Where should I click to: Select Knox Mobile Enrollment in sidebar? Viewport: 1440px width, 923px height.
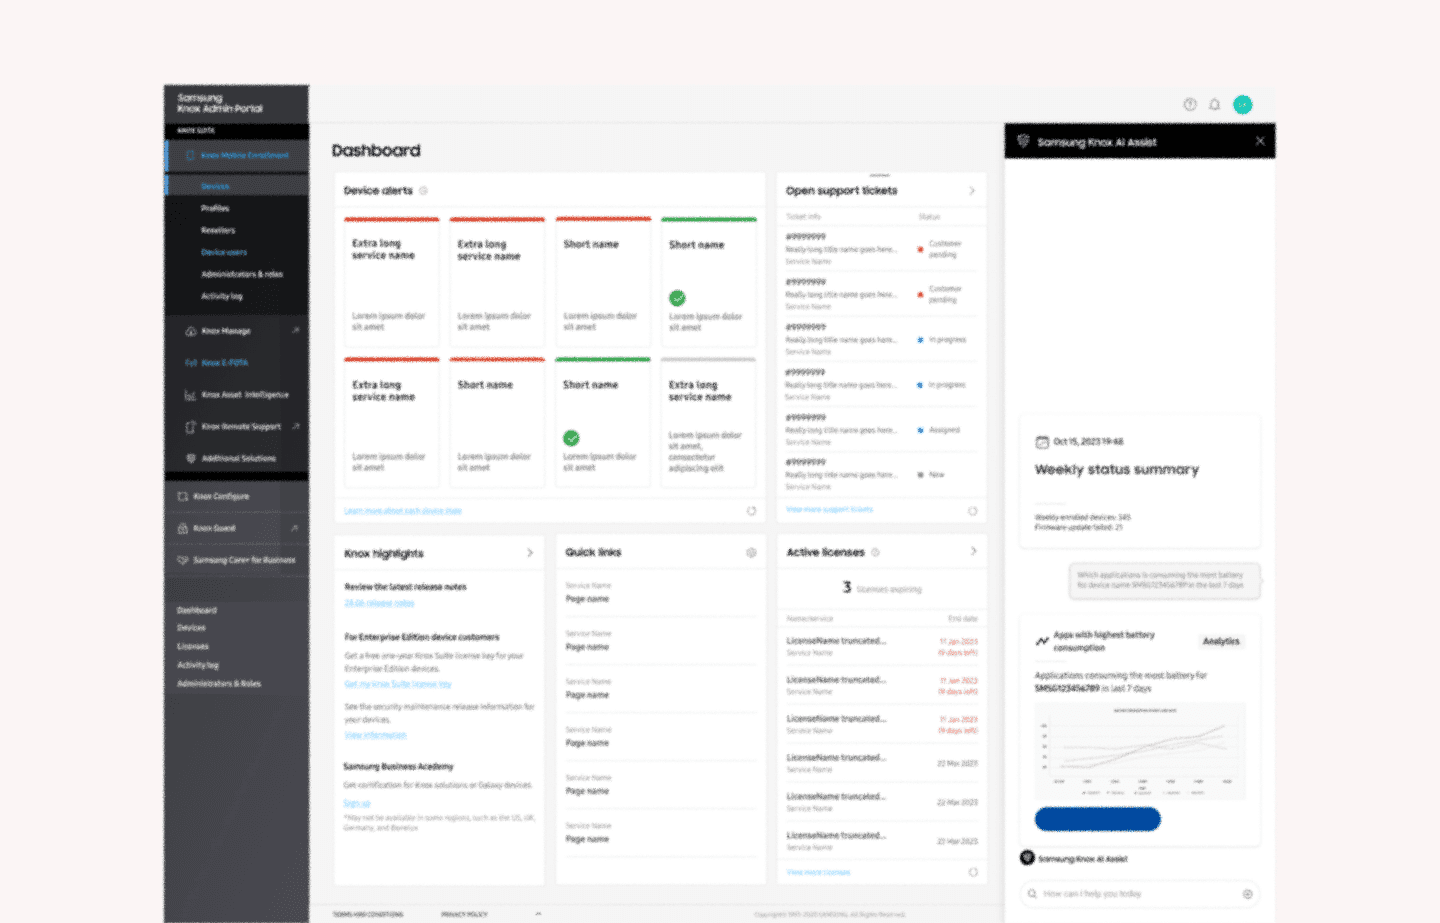(x=237, y=155)
